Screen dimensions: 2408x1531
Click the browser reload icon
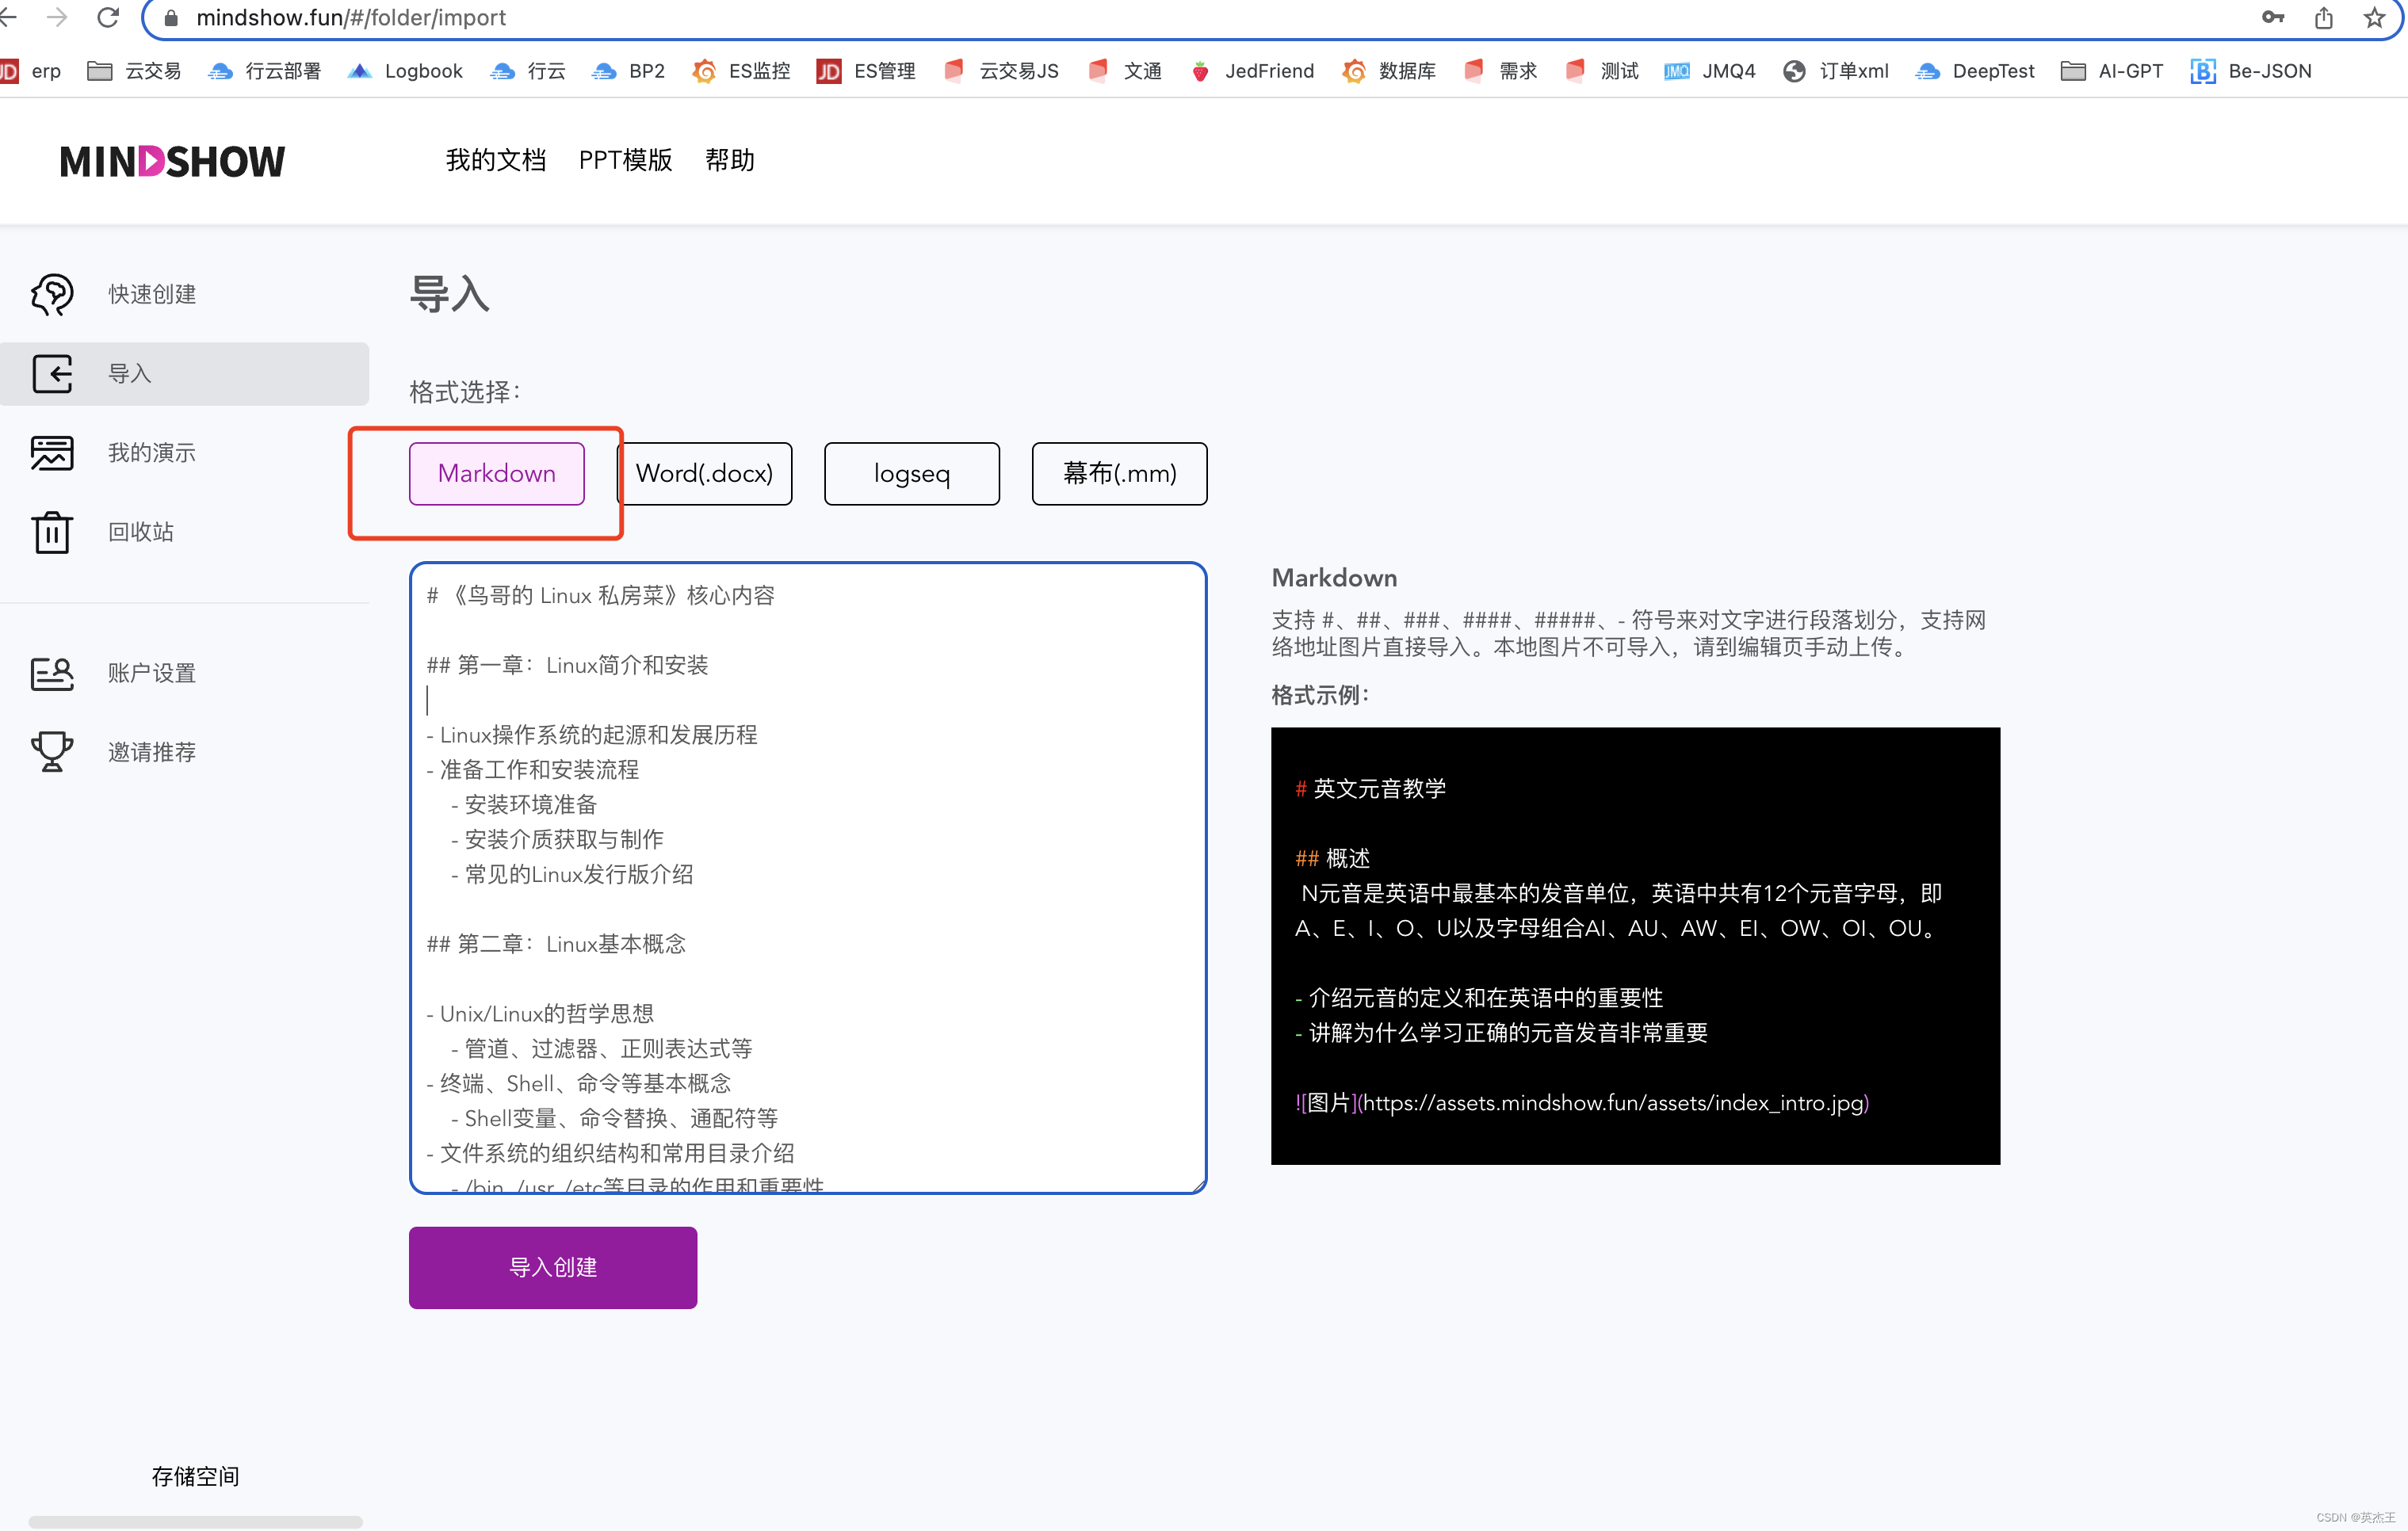108,17
